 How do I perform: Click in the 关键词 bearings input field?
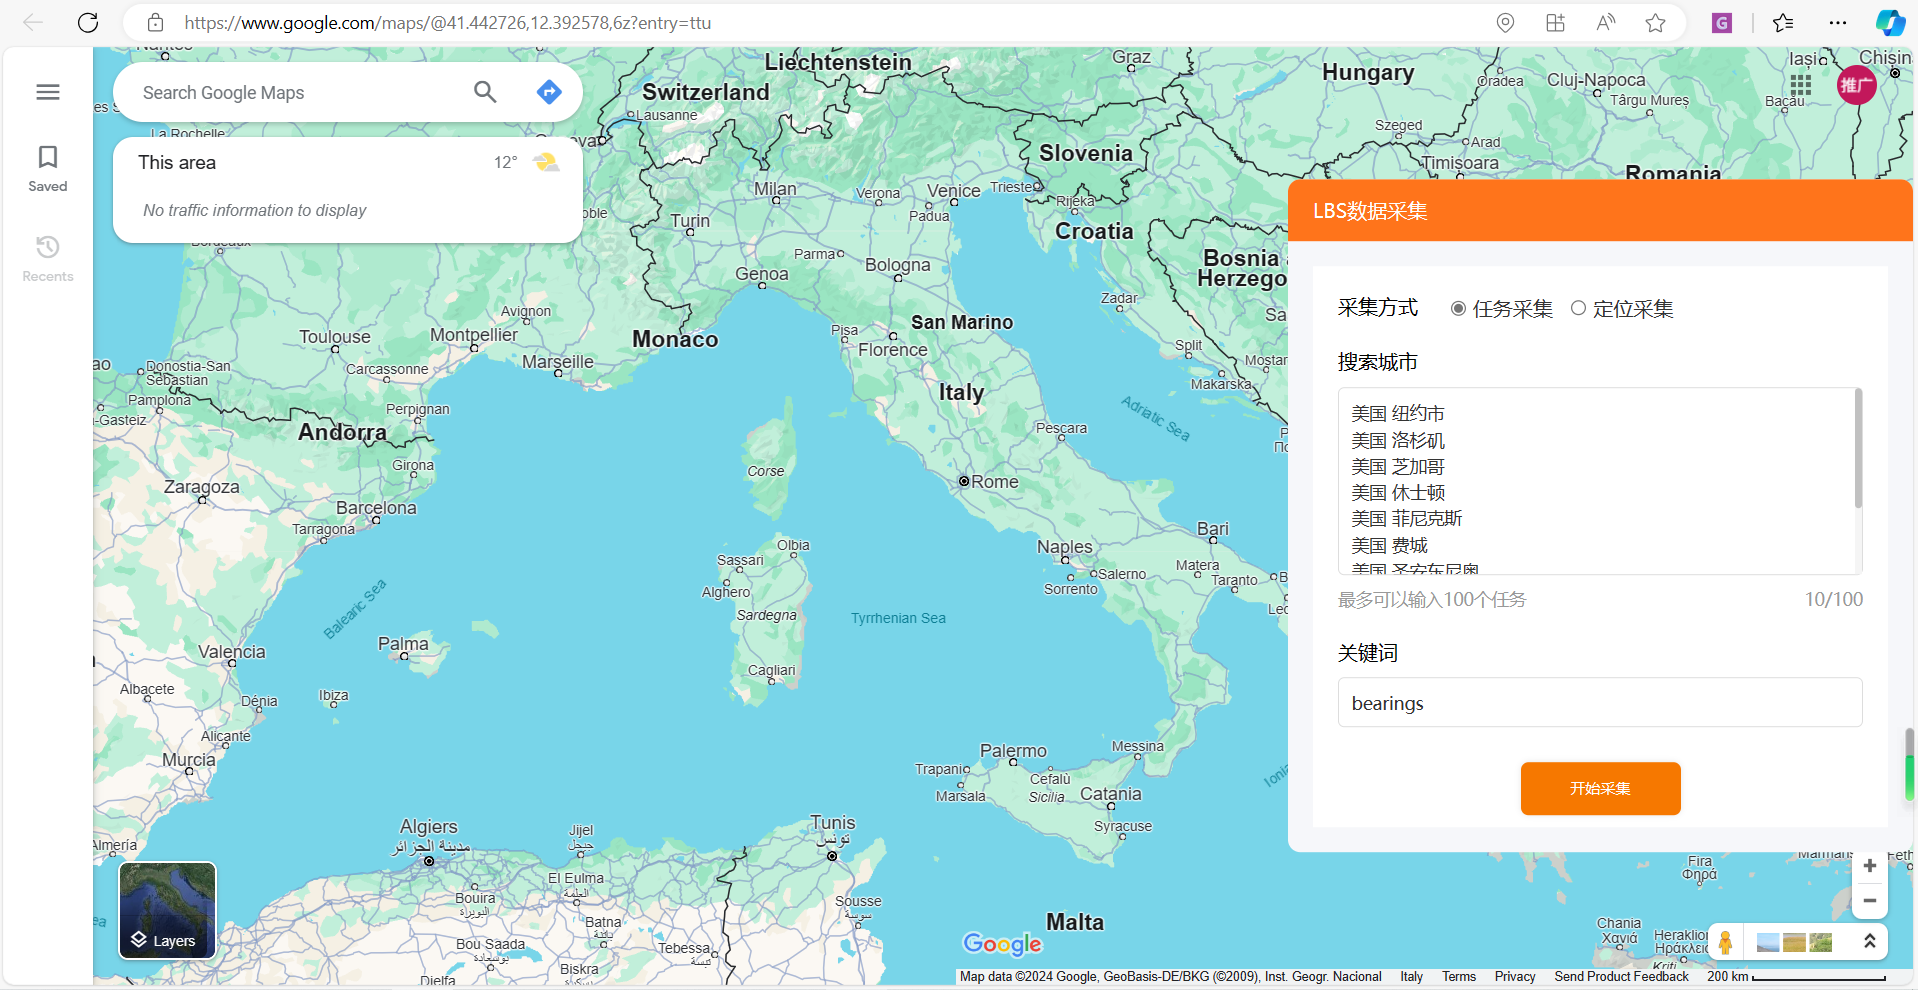pyautogui.click(x=1600, y=703)
